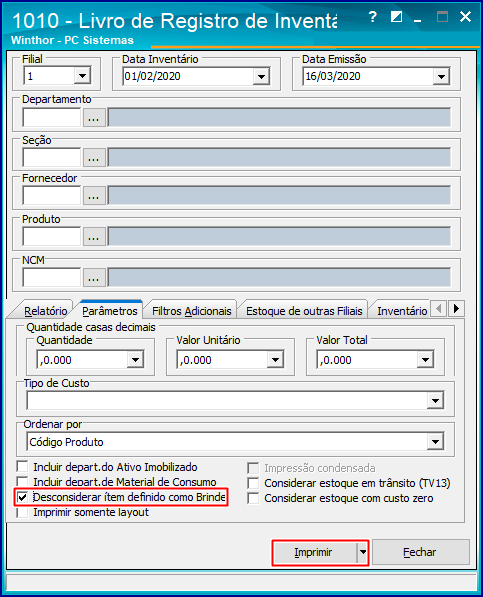Open the Ordenar por dropdown

click(435, 442)
